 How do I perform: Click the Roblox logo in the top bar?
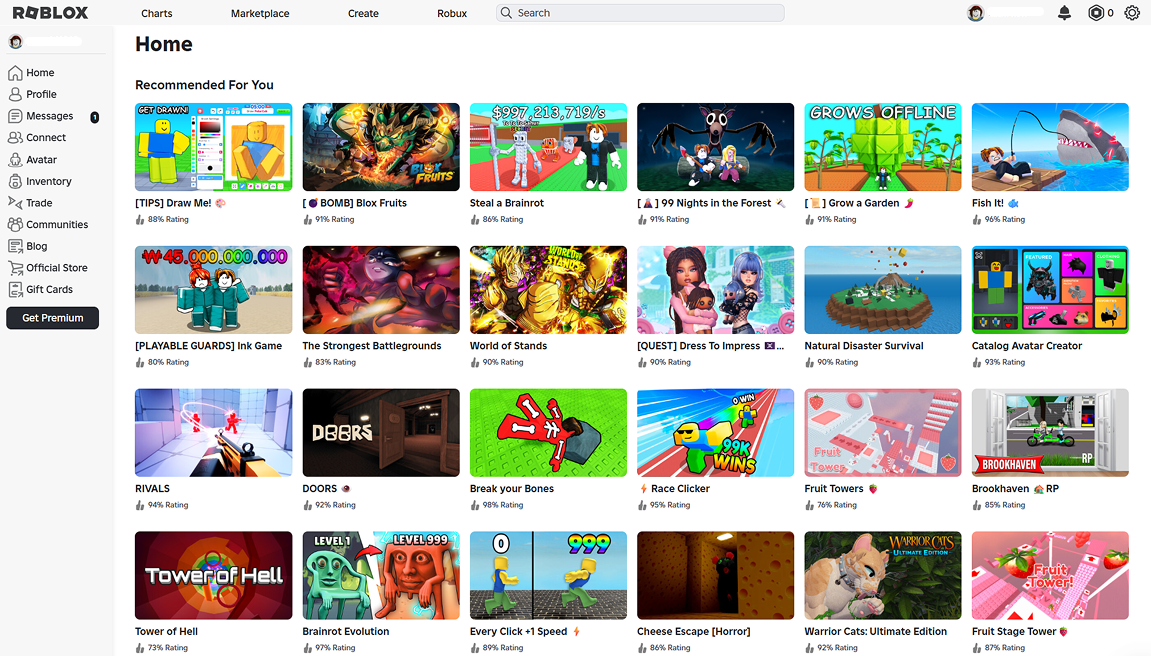click(x=48, y=13)
